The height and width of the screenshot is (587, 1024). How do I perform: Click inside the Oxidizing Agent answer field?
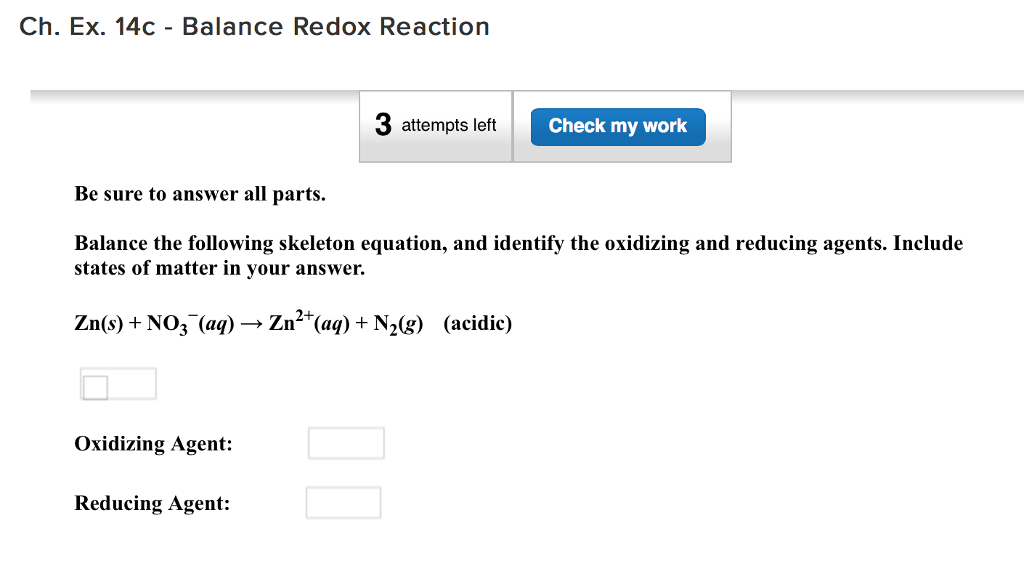(345, 442)
